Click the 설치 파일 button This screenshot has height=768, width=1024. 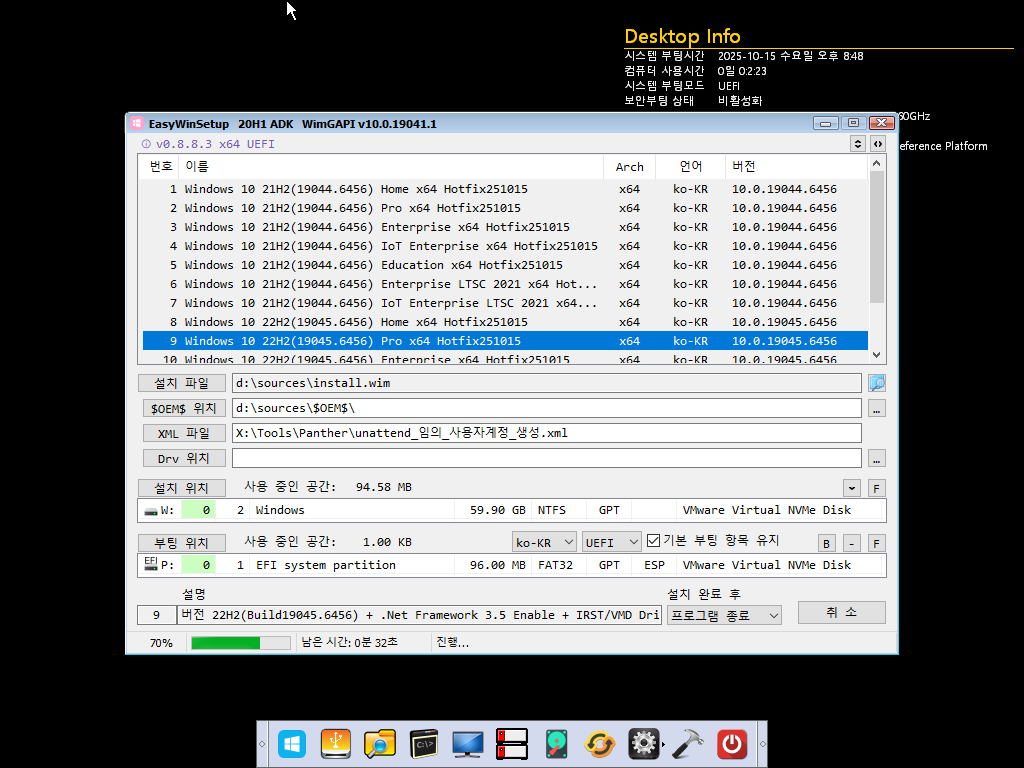pyautogui.click(x=182, y=383)
